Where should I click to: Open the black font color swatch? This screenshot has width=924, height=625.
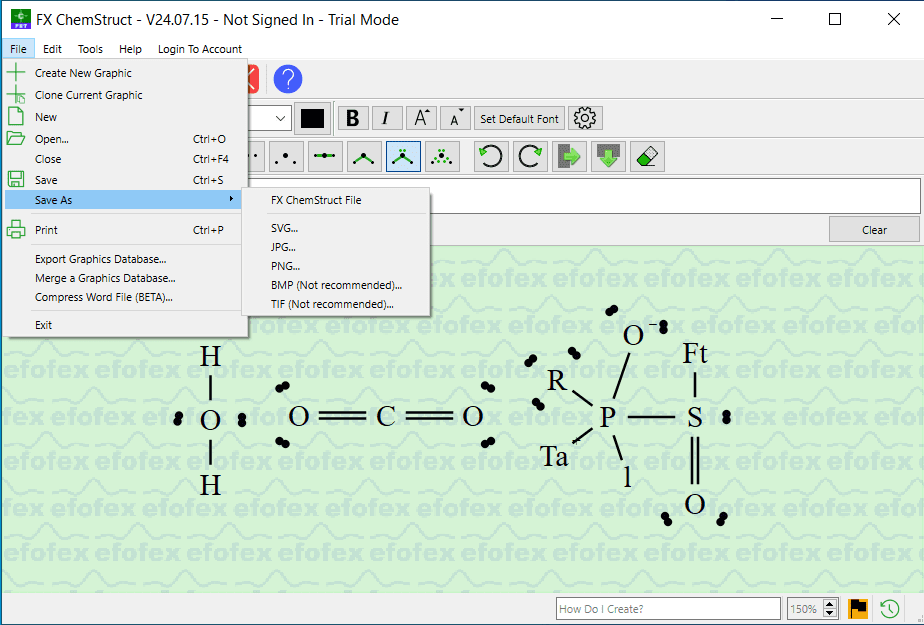tap(312, 118)
